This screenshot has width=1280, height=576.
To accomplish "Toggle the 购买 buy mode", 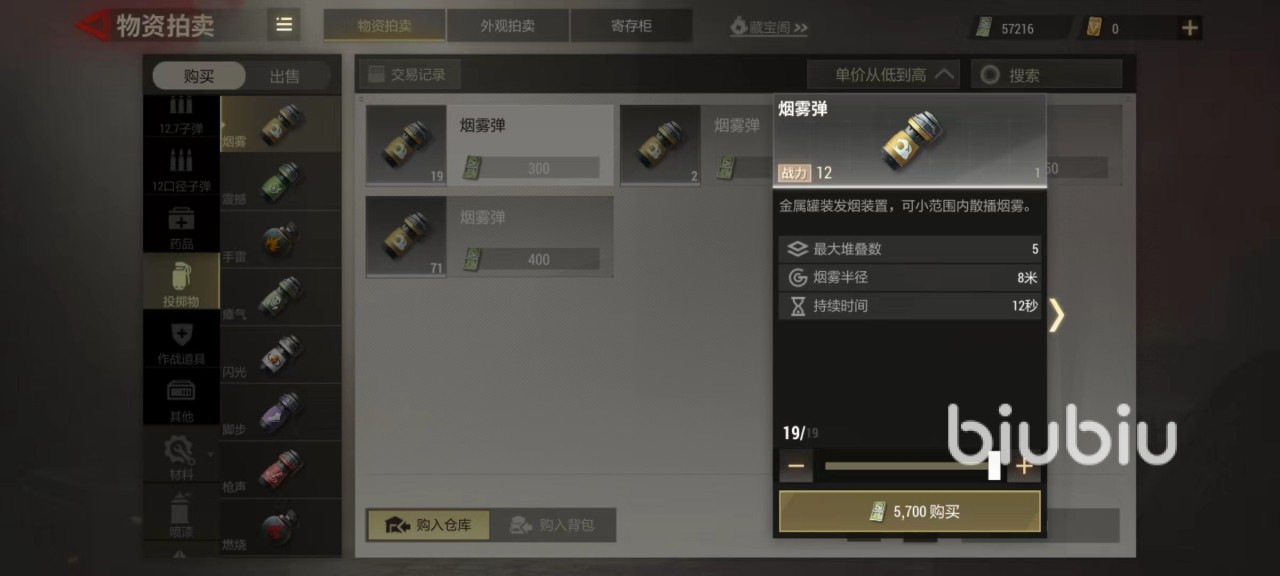I will coord(199,76).
